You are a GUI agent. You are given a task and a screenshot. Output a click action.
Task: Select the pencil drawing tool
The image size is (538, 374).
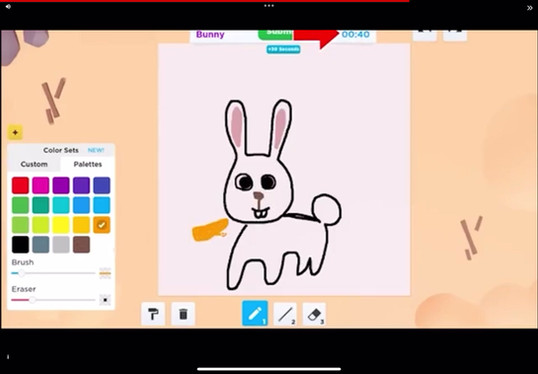255,313
